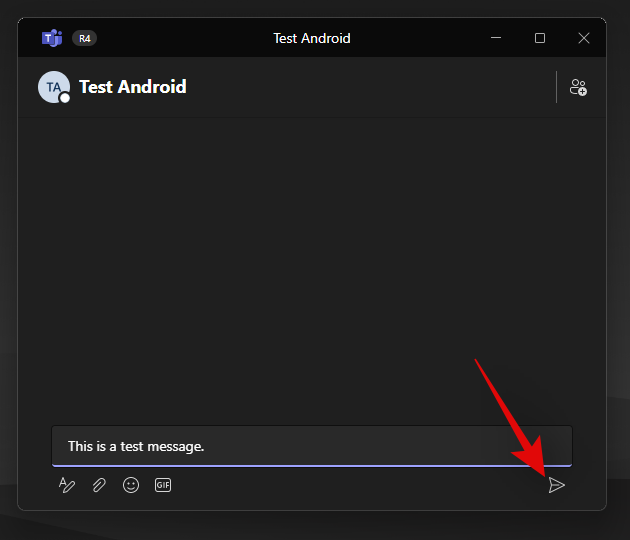Image resolution: width=630 pixels, height=540 pixels.
Task: Close the Test Android chat window
Action: click(x=584, y=38)
